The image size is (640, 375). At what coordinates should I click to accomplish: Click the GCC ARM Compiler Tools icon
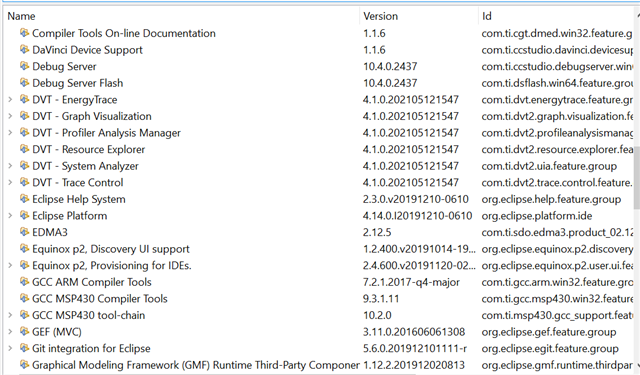tap(24, 282)
